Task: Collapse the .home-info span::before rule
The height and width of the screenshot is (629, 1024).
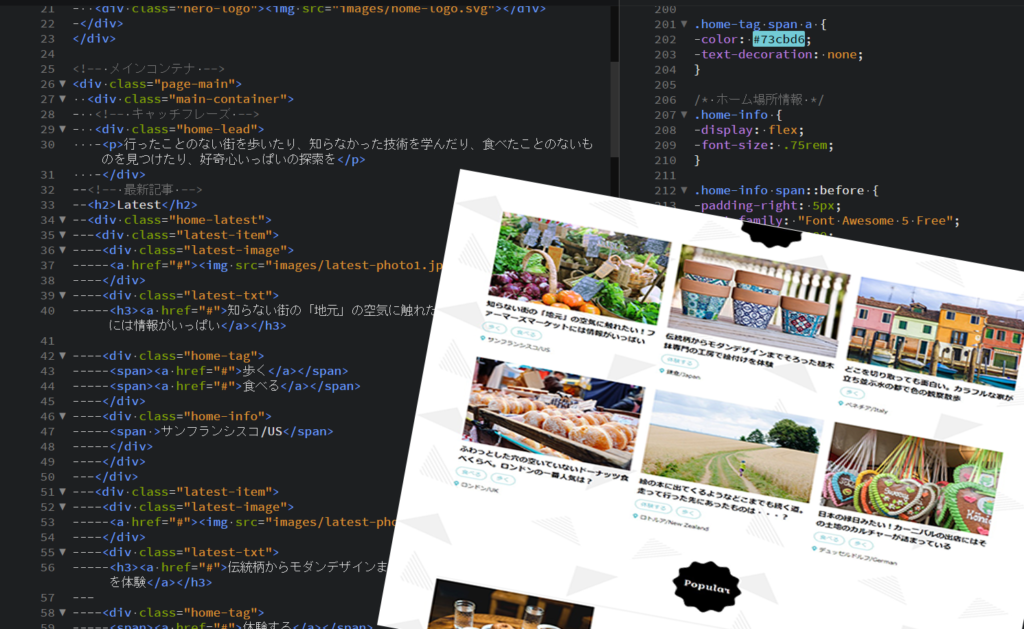Action: (x=684, y=190)
